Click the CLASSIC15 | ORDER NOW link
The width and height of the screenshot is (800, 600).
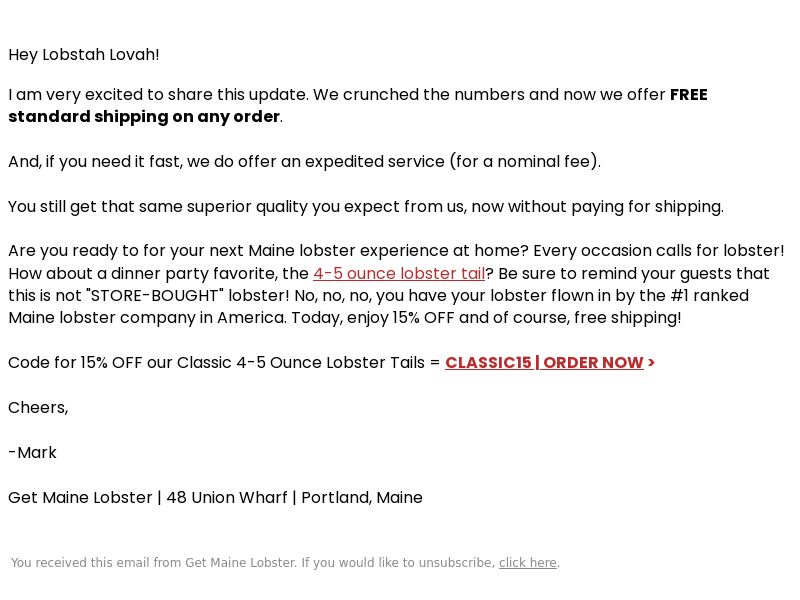tap(549, 362)
